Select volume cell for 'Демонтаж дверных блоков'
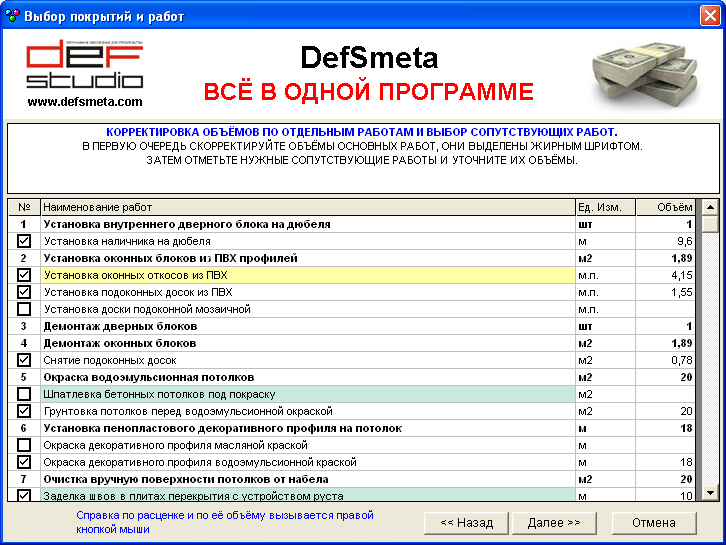Viewport: 726px width, 545px height. (665, 326)
